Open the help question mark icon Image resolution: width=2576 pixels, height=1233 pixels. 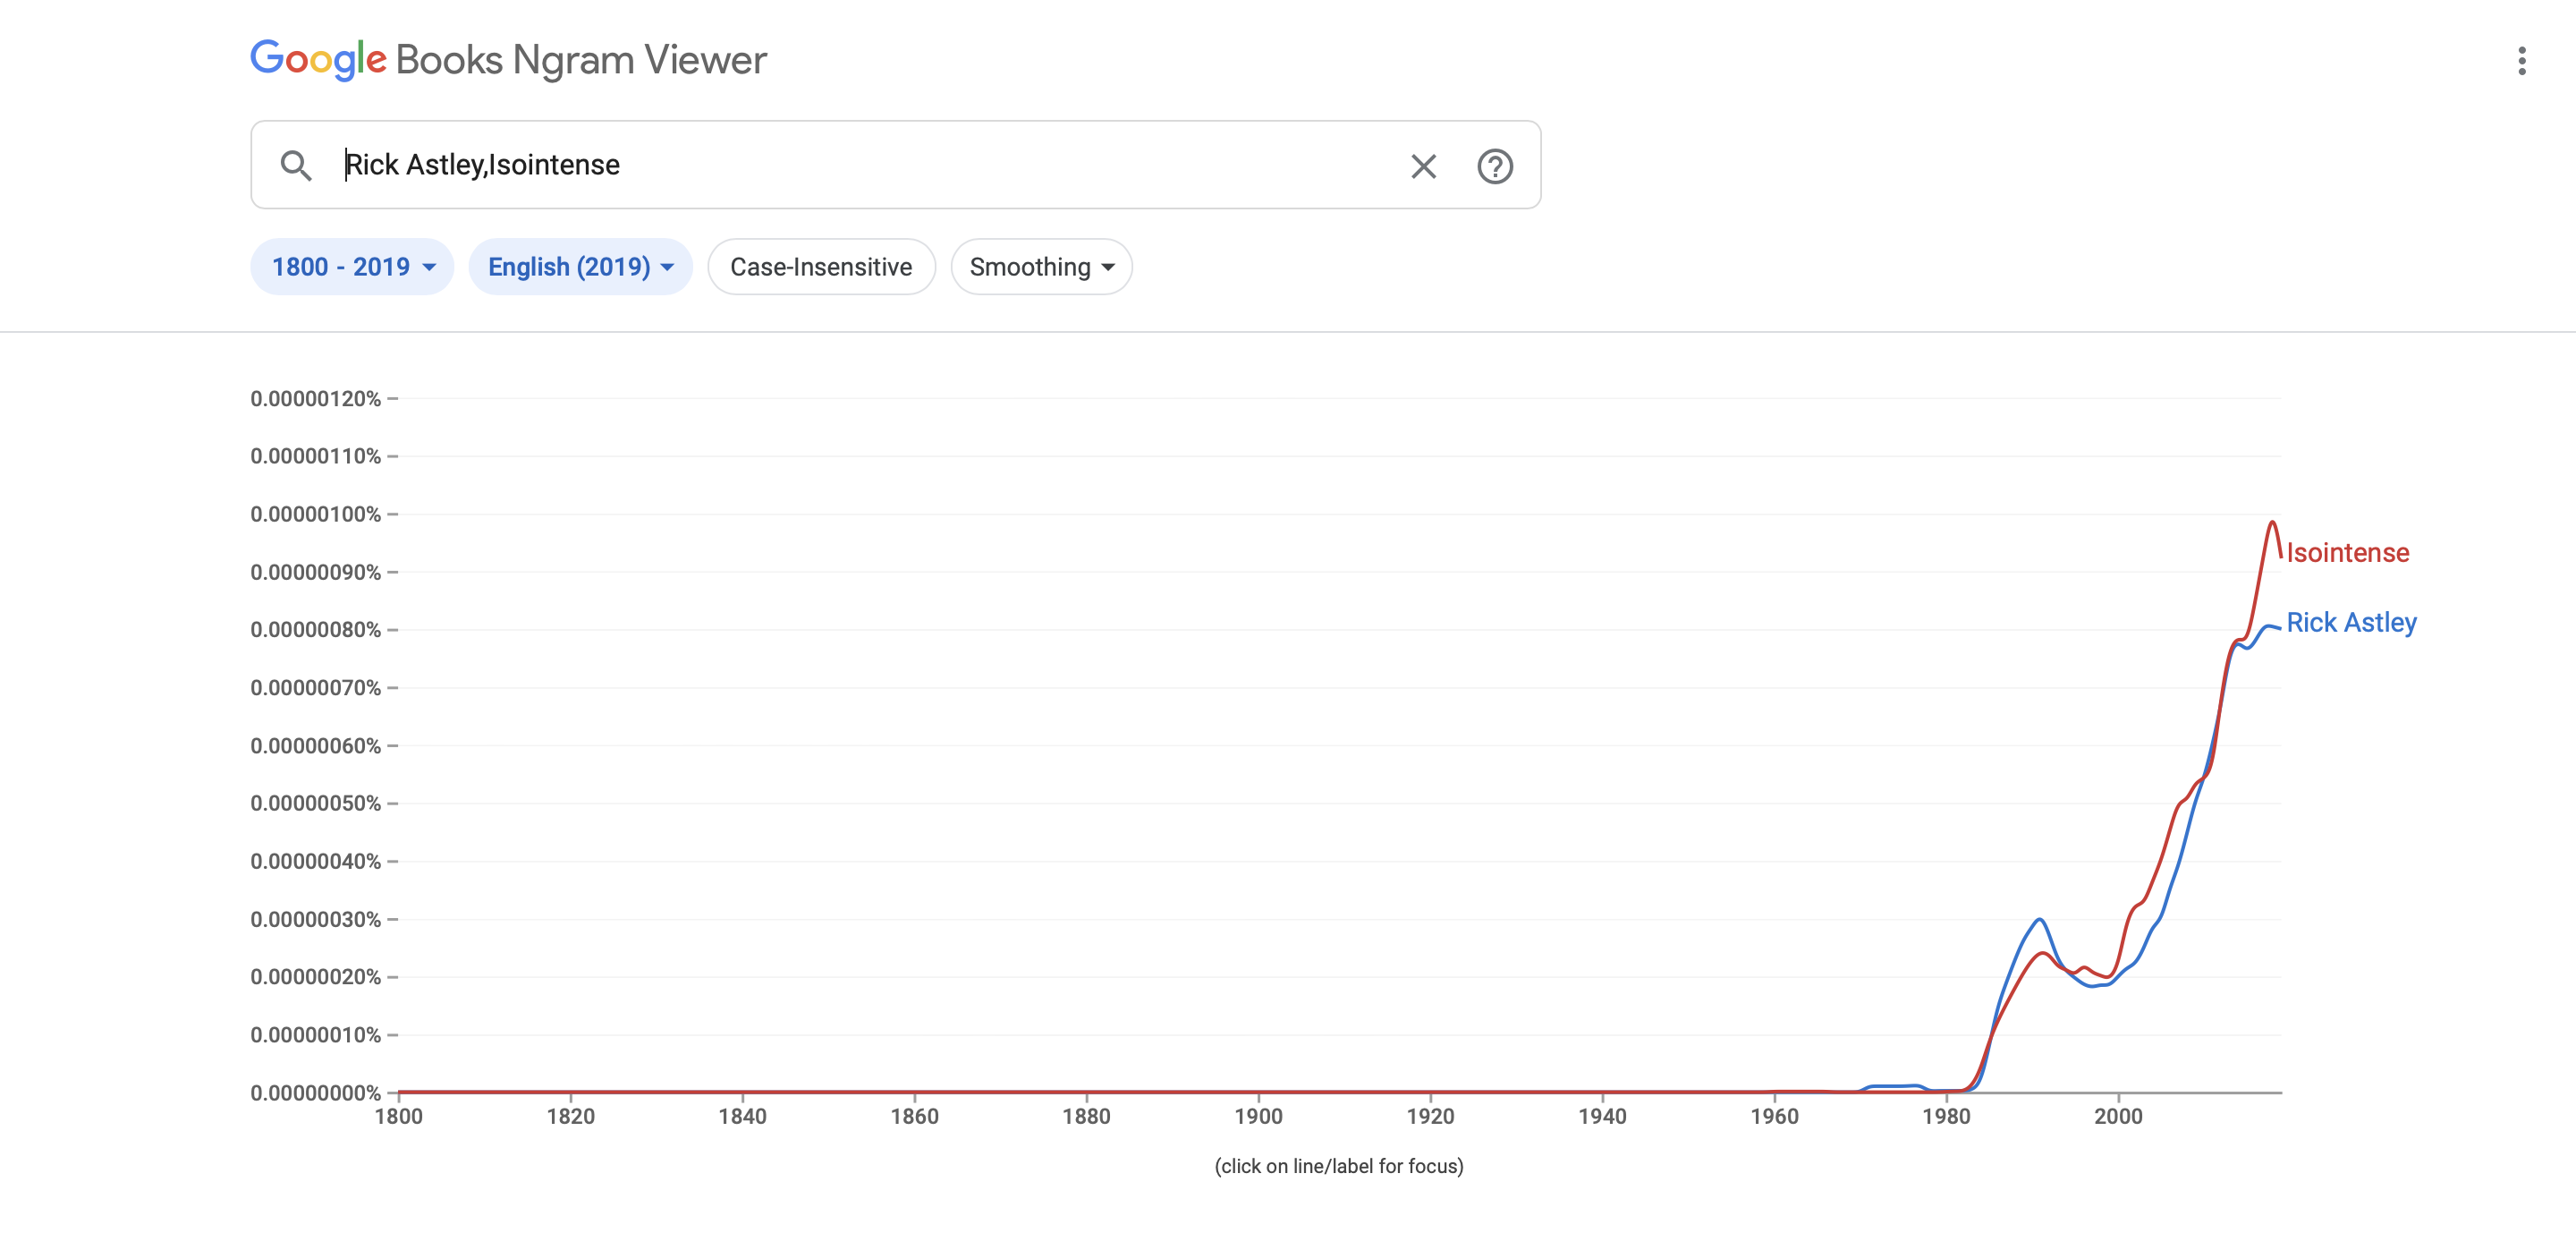coord(1494,166)
